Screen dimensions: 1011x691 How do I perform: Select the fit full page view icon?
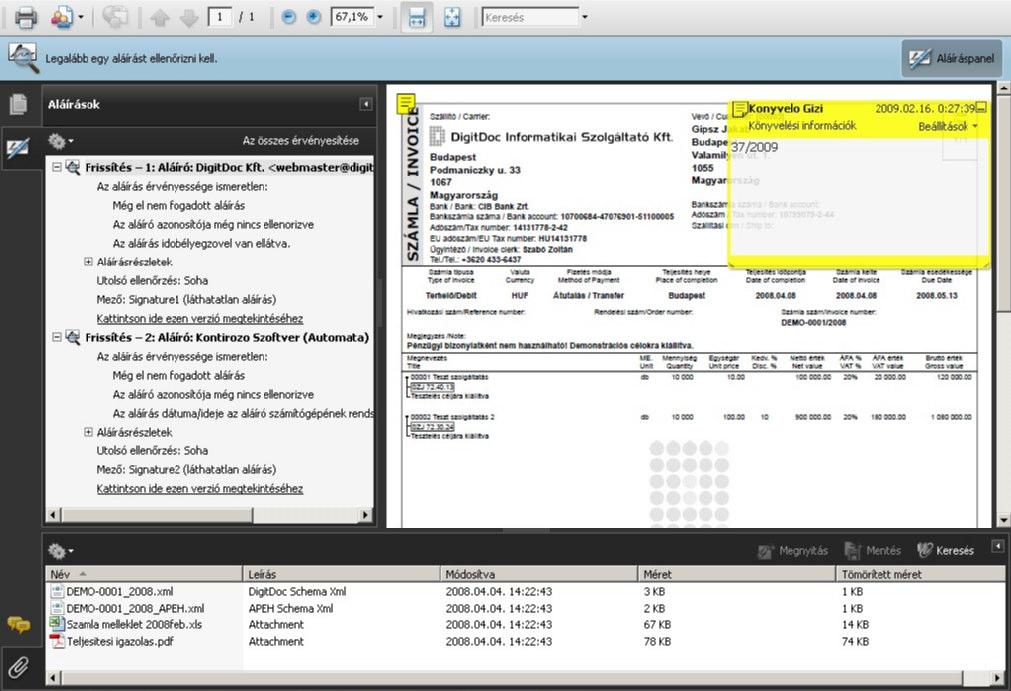pos(452,17)
